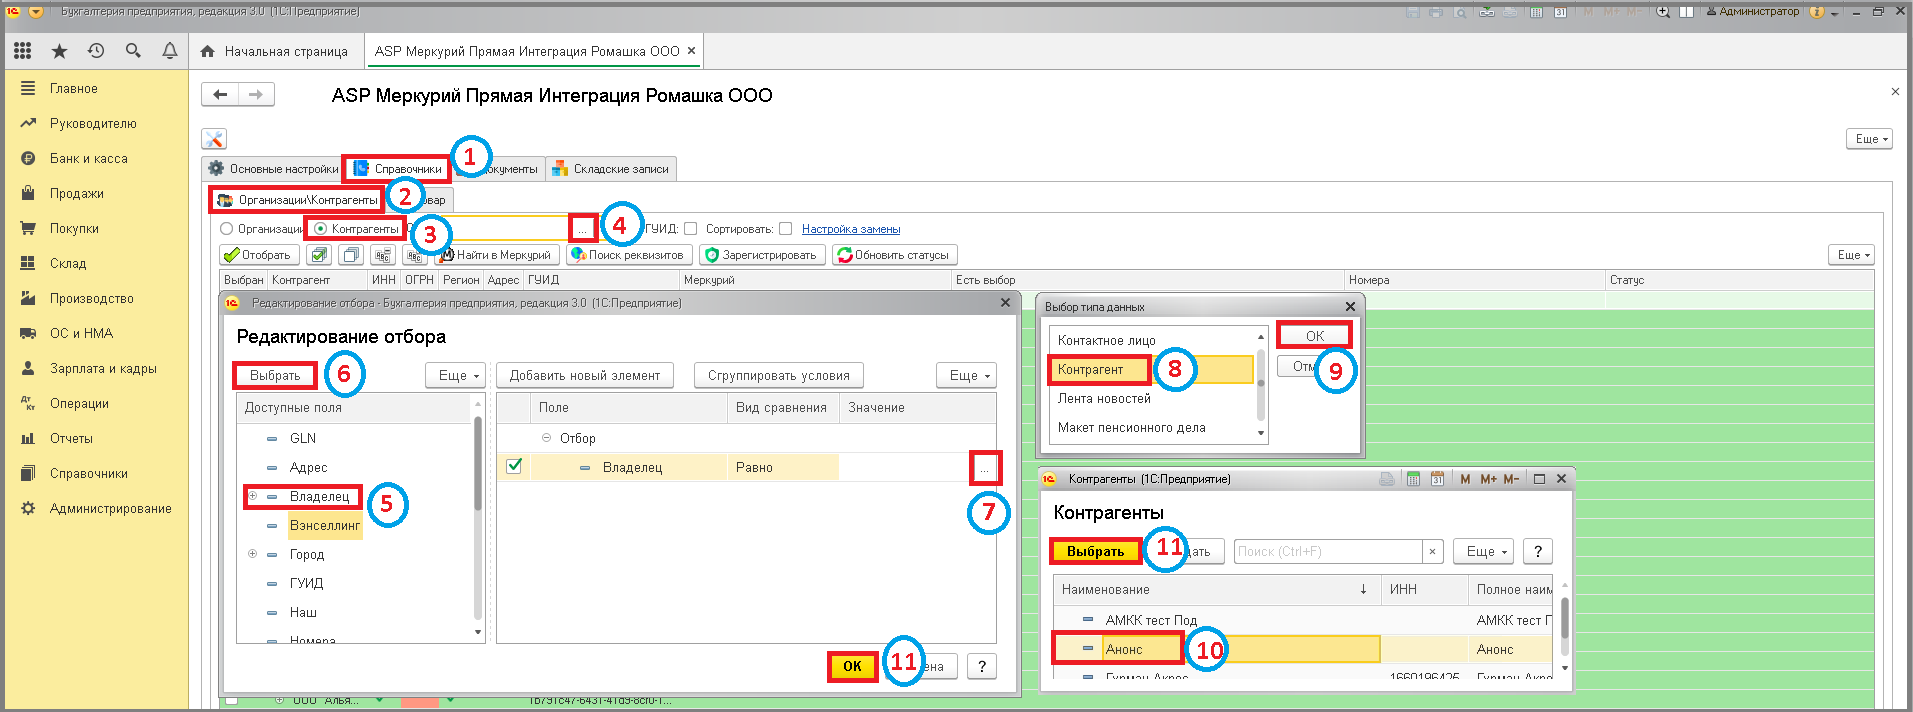The height and width of the screenshot is (712, 1913).
Task: Open the calculator icon in the title bar
Action: click(1535, 12)
